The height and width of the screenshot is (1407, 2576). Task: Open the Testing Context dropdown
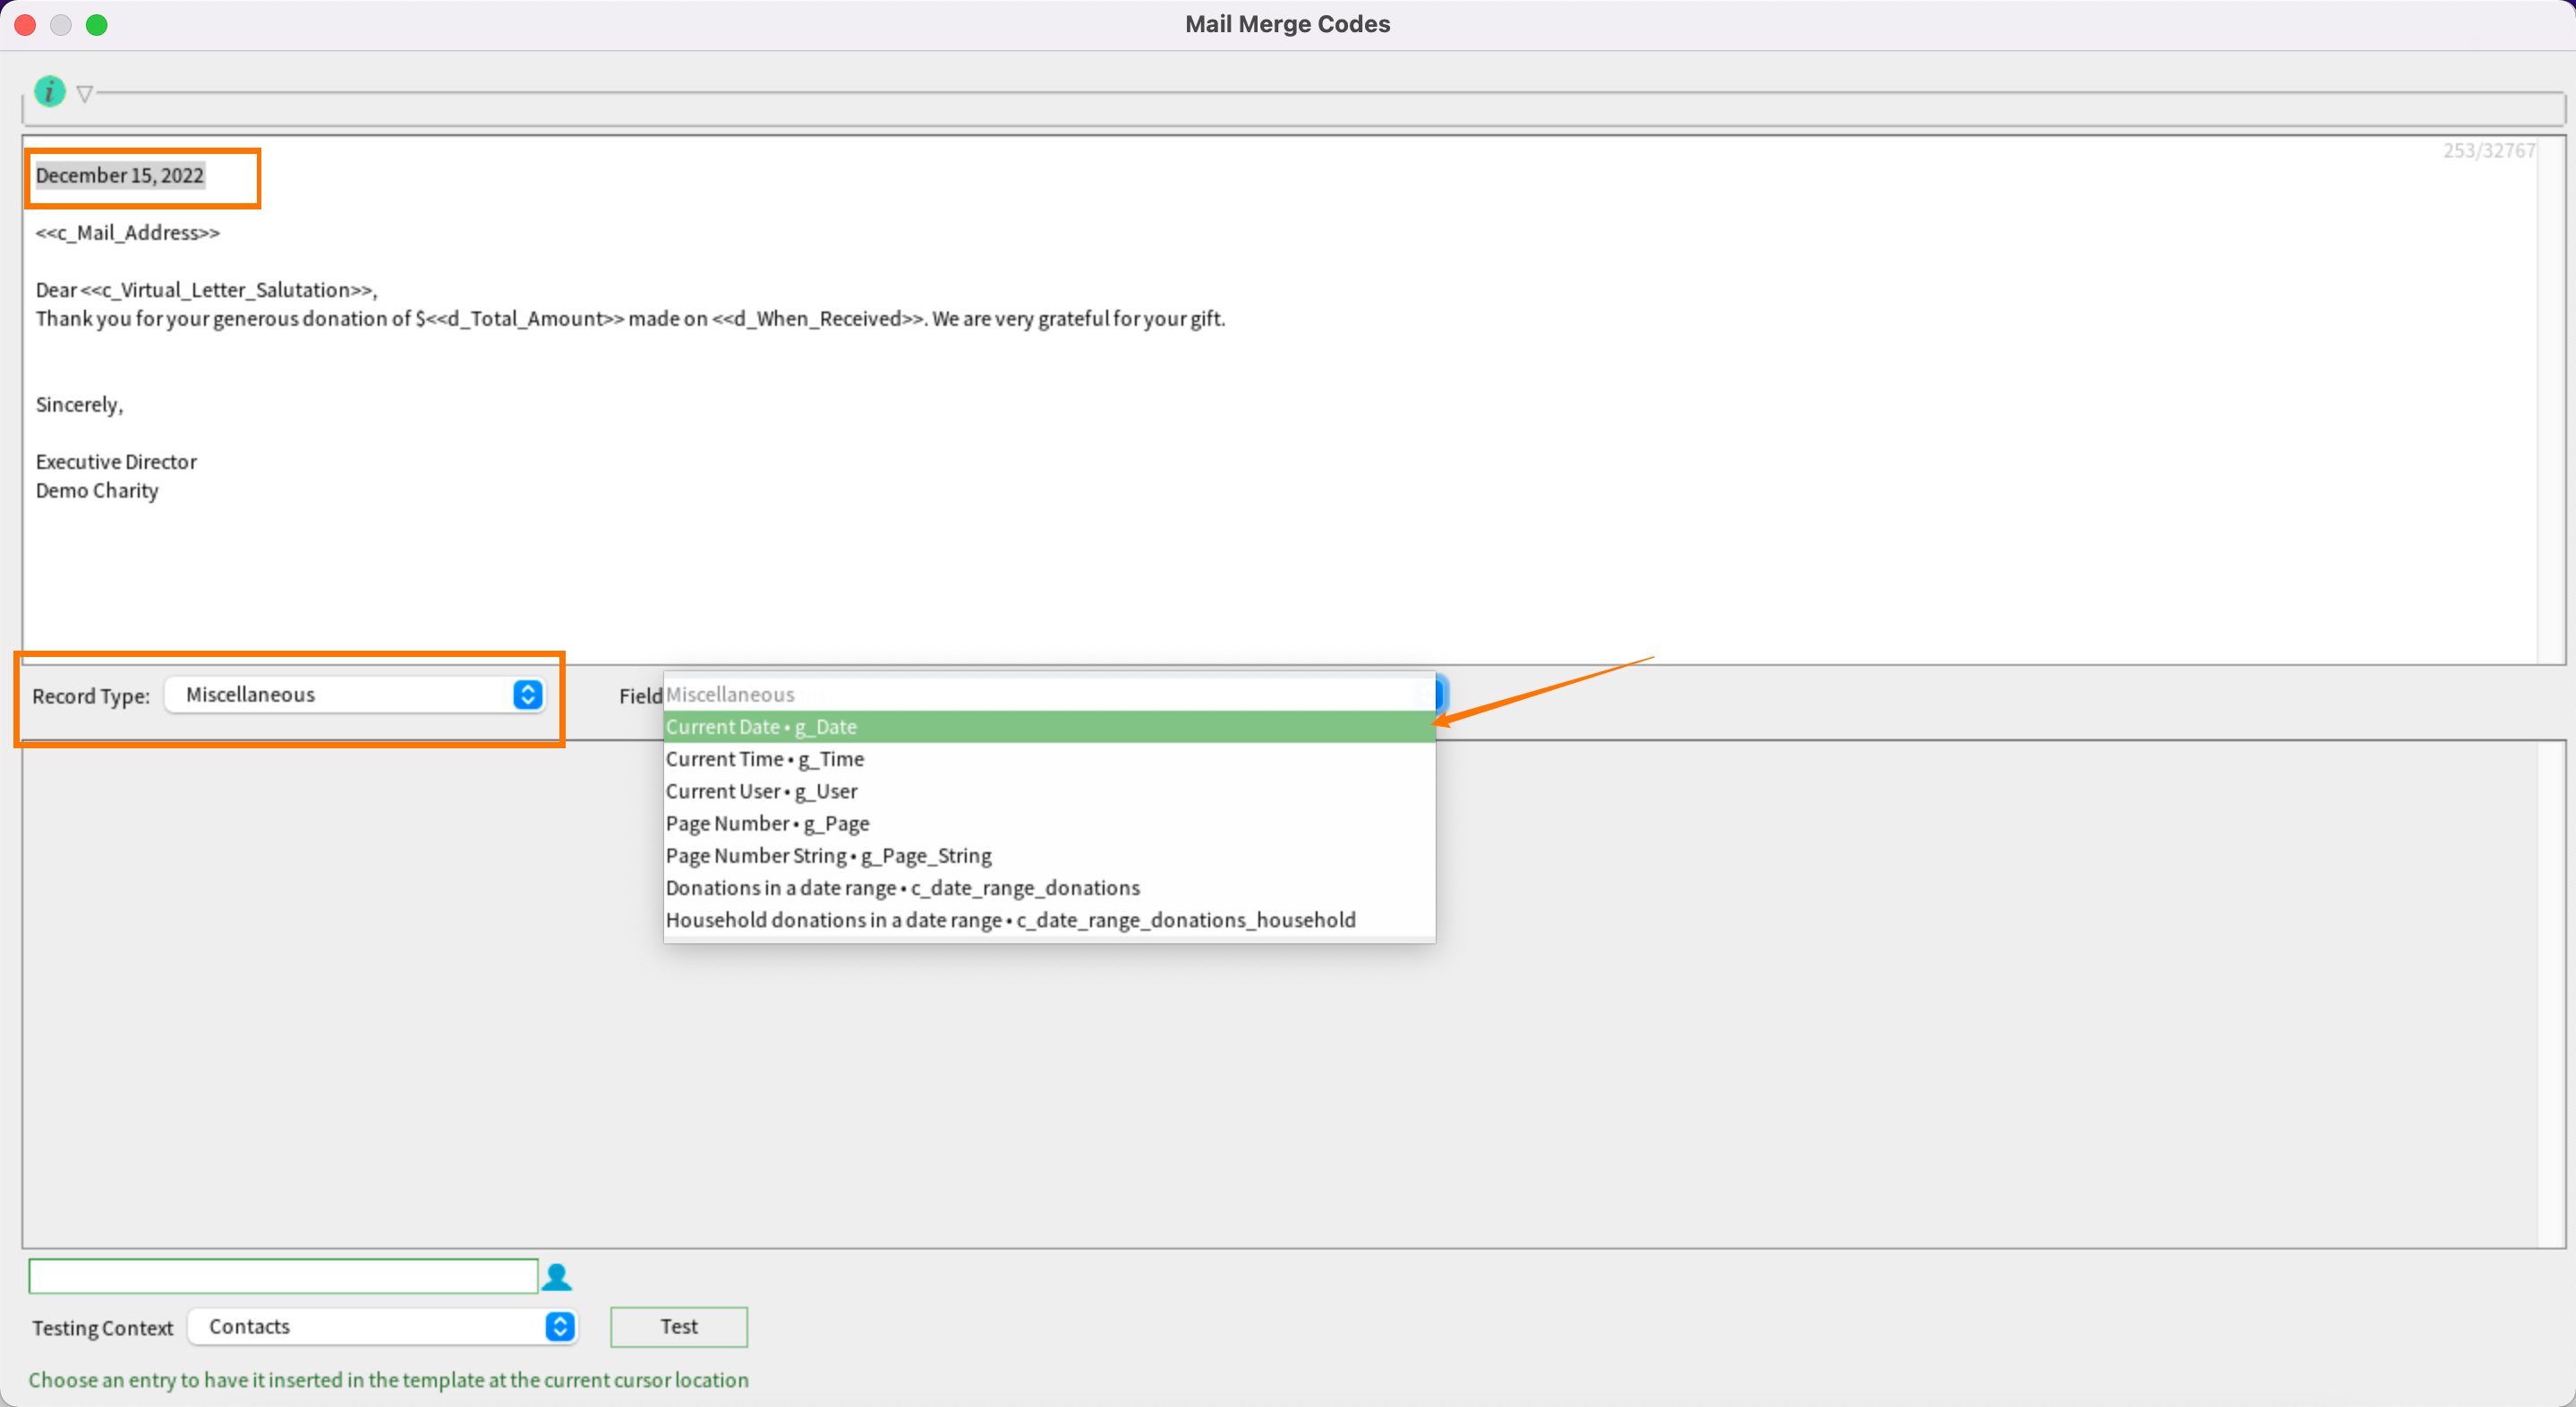click(383, 1327)
